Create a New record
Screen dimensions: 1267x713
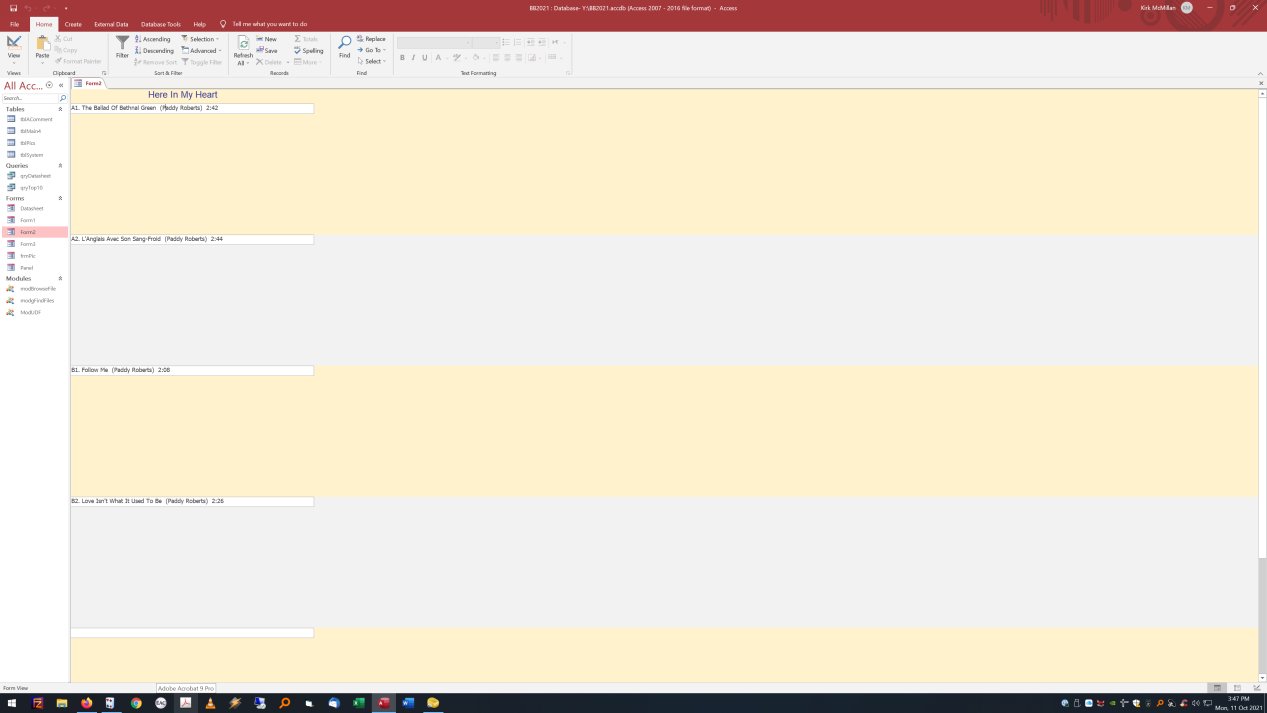click(x=267, y=39)
